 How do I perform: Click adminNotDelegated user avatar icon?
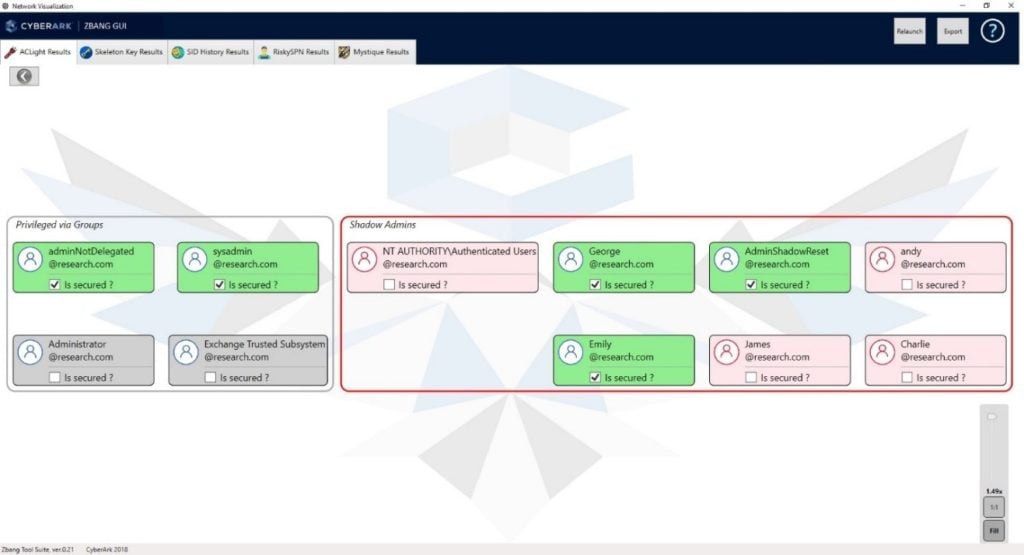[30, 259]
